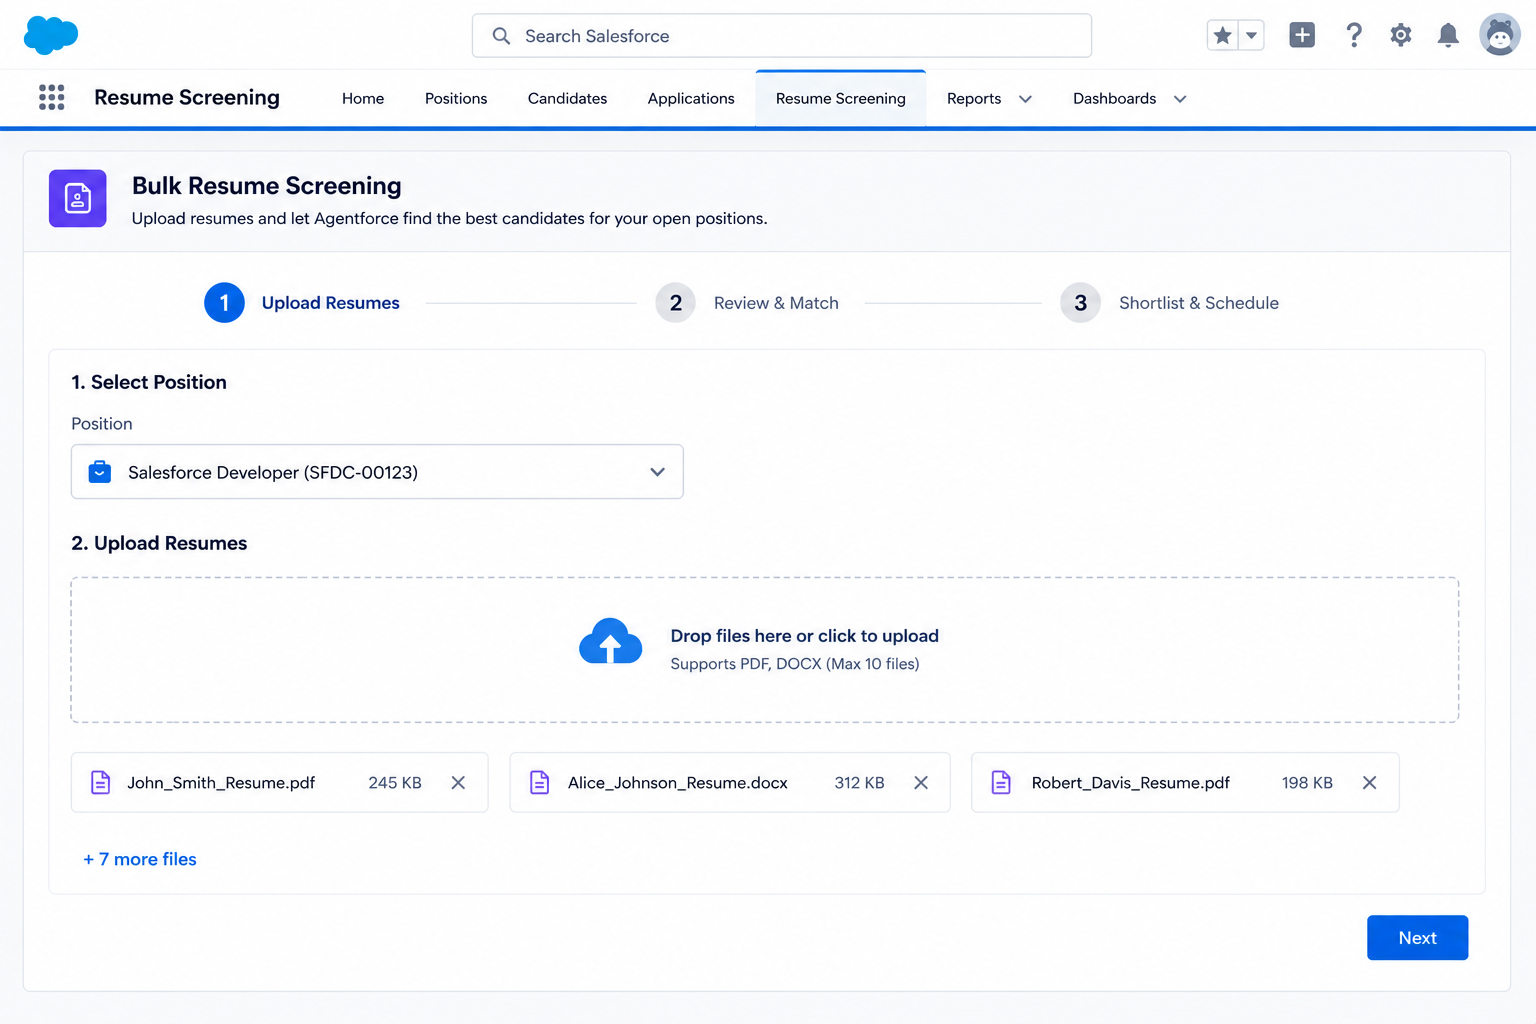Click the Bulk Resume Screening heading

click(x=267, y=186)
